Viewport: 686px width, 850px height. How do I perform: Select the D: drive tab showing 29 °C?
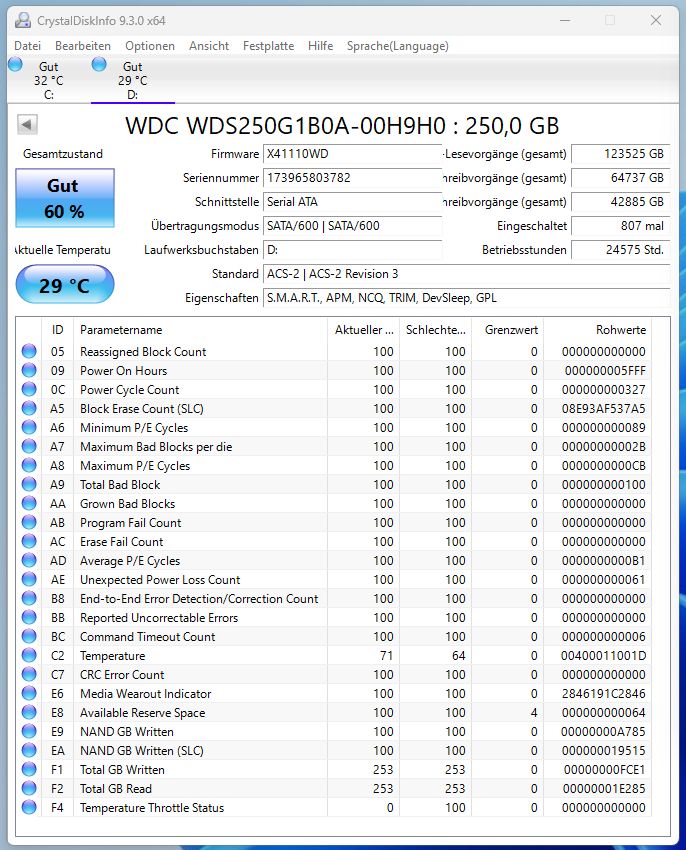click(133, 80)
